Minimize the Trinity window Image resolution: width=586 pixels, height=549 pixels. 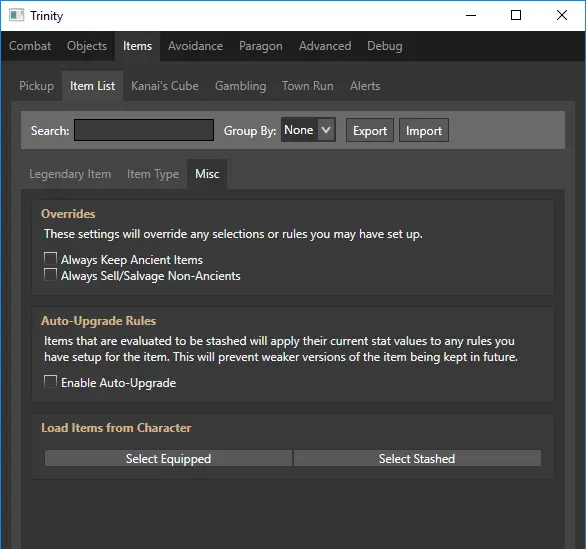[x=471, y=15]
